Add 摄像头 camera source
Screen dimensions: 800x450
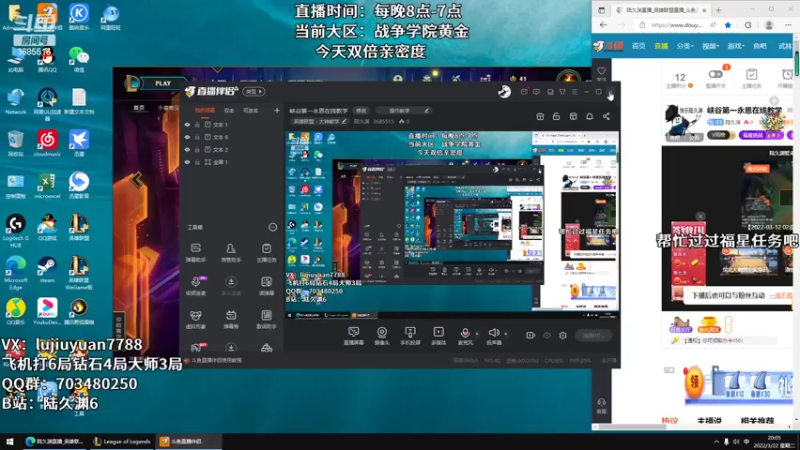382,336
